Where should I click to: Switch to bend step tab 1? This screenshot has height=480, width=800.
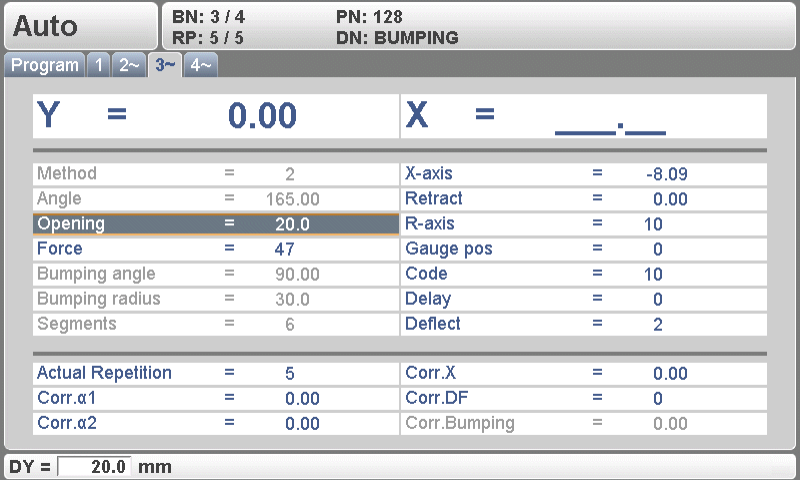tap(98, 65)
